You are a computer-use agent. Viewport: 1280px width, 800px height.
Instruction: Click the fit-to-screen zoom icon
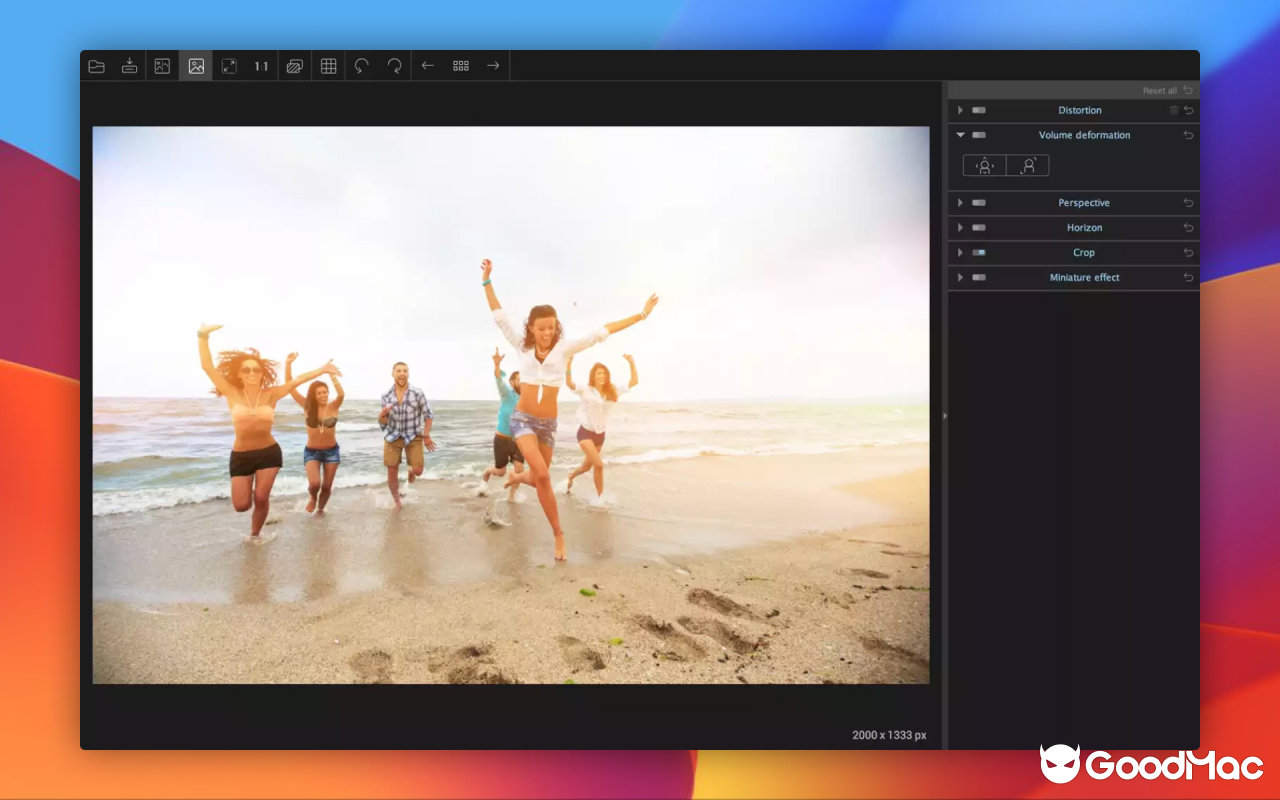click(228, 65)
